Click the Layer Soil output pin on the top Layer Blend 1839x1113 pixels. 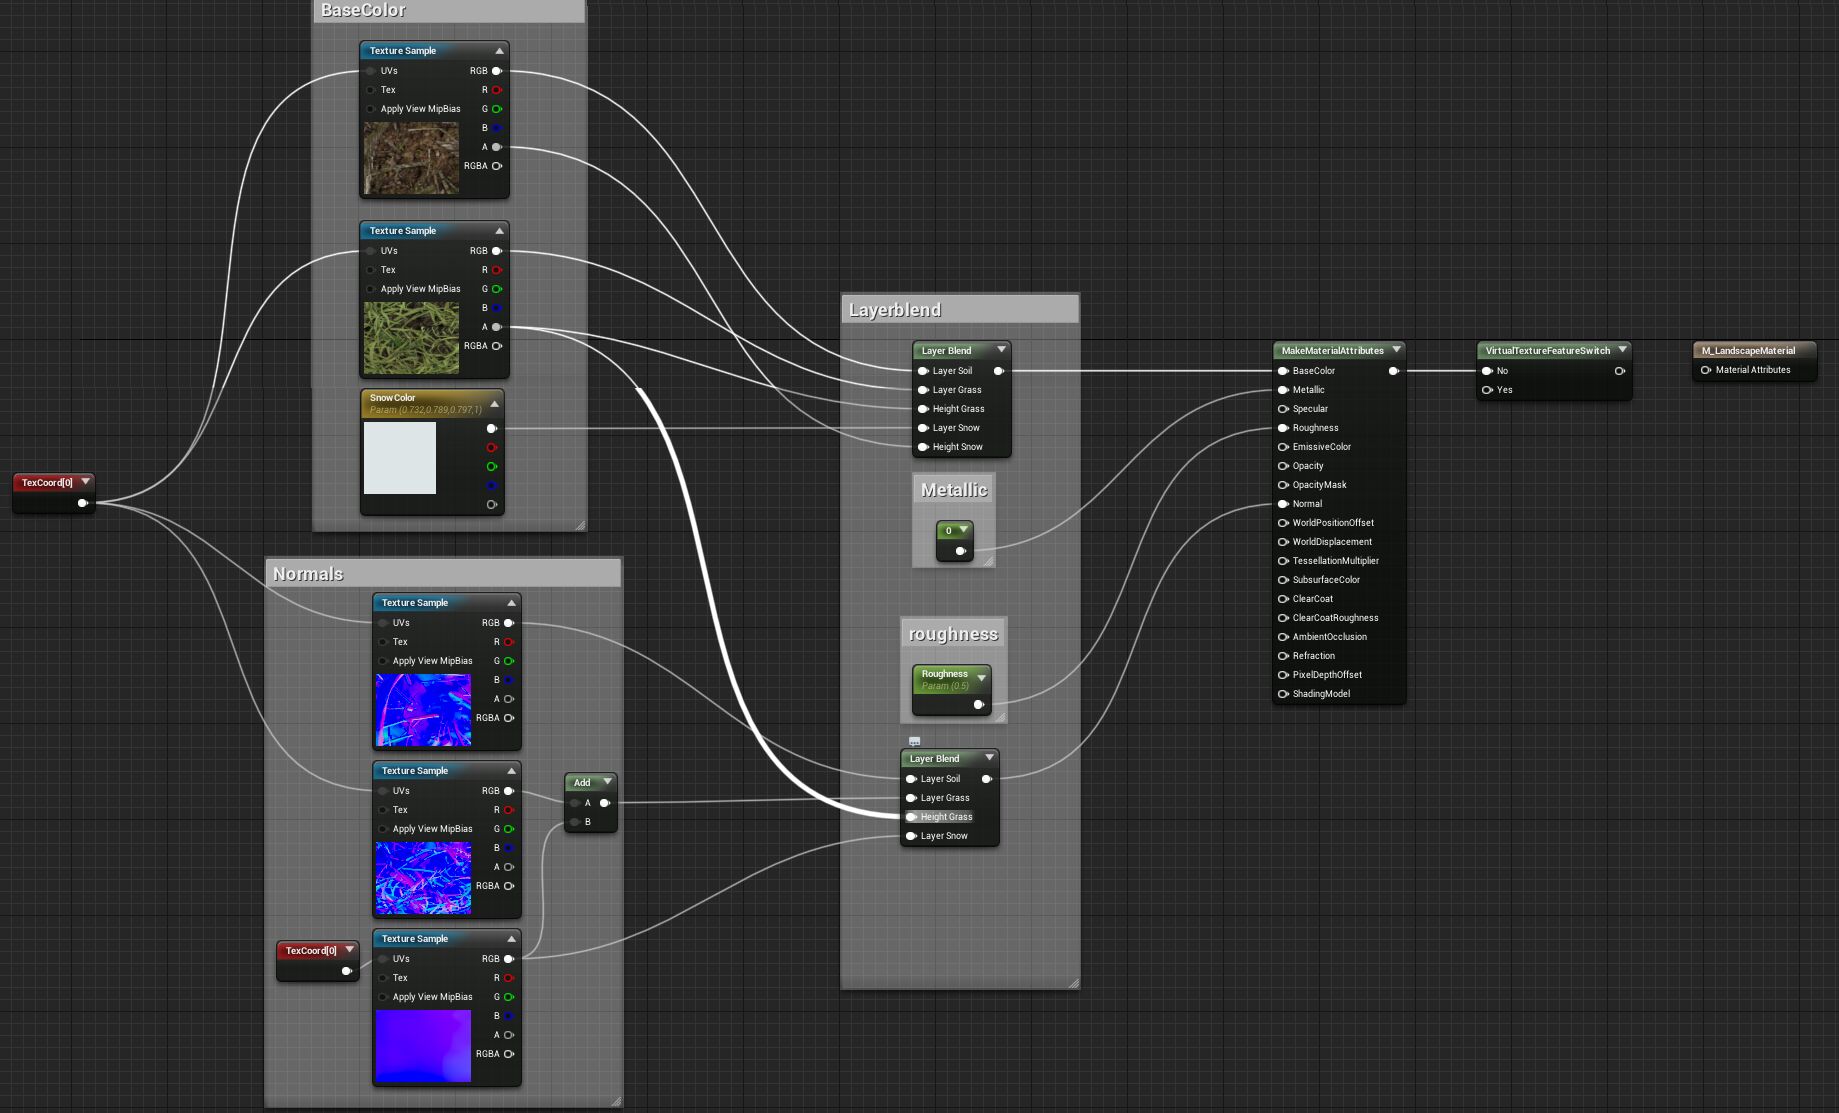(x=998, y=370)
